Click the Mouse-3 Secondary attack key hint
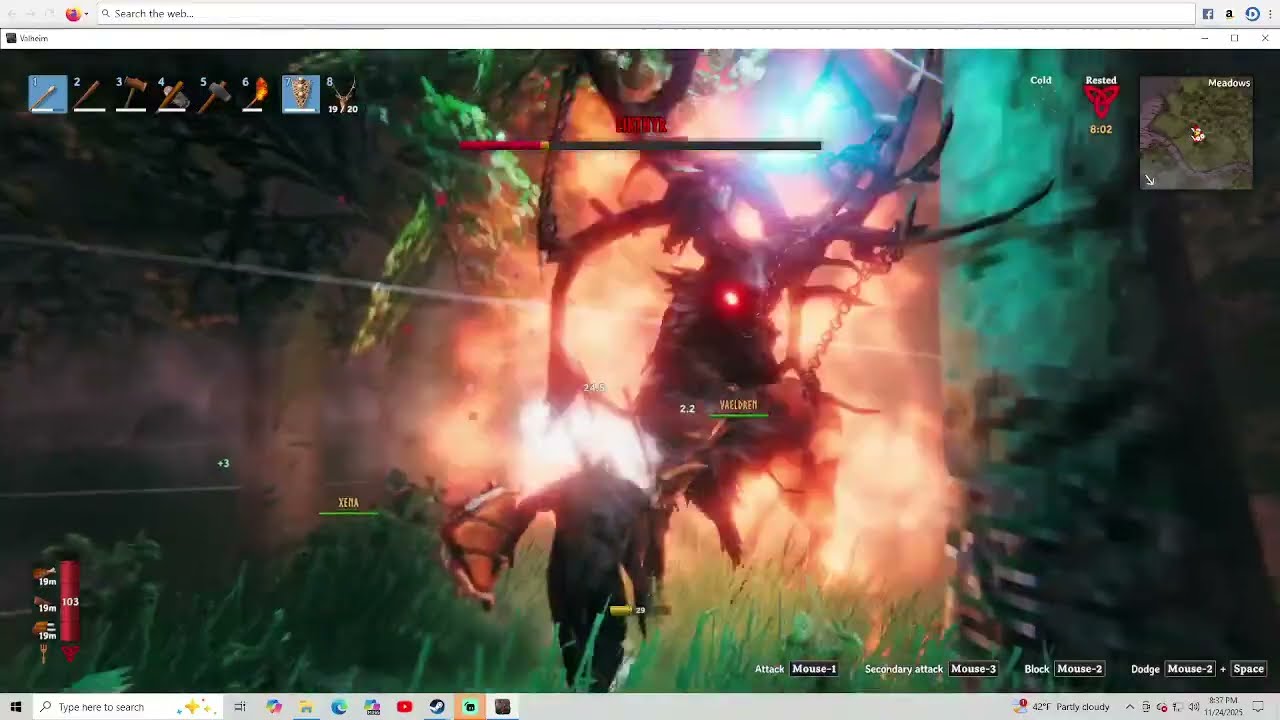Viewport: 1280px width, 720px height. tap(973, 669)
